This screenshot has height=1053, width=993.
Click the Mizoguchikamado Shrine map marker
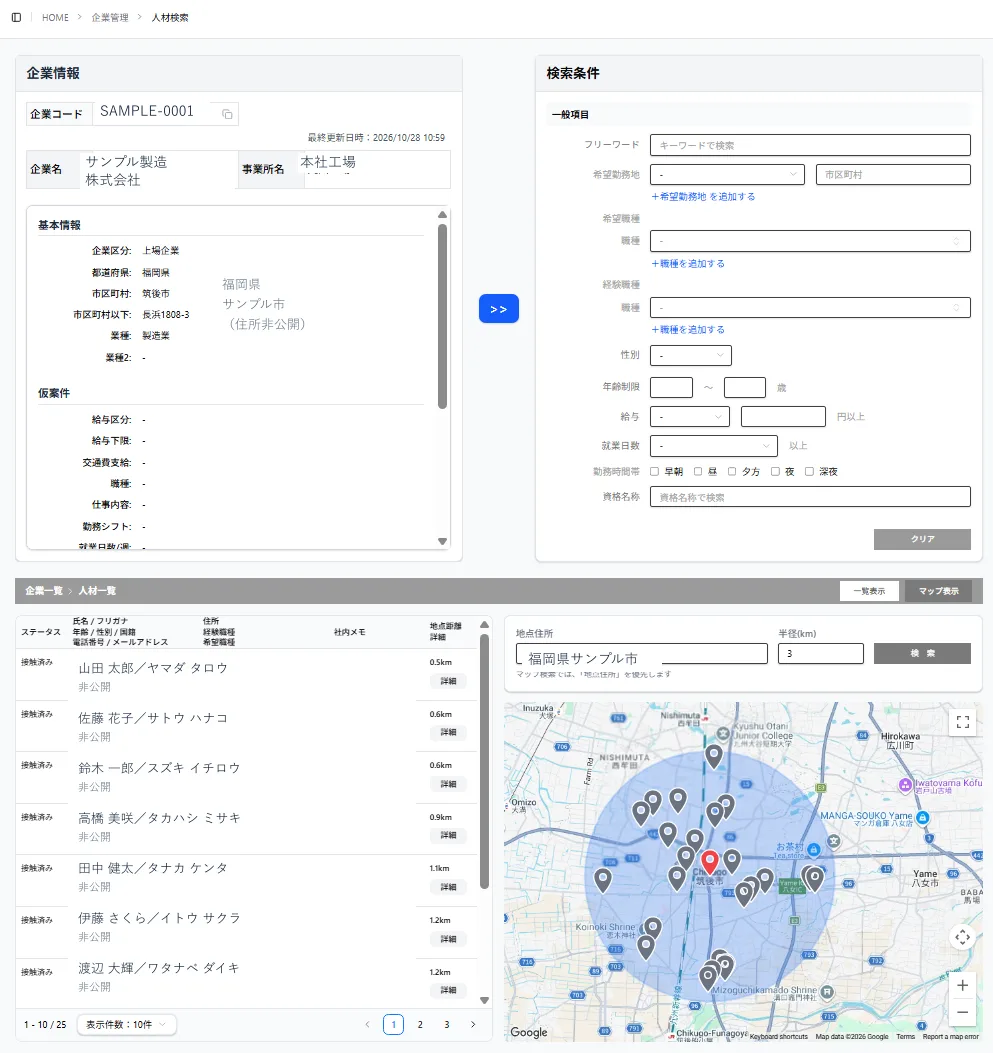point(827,992)
